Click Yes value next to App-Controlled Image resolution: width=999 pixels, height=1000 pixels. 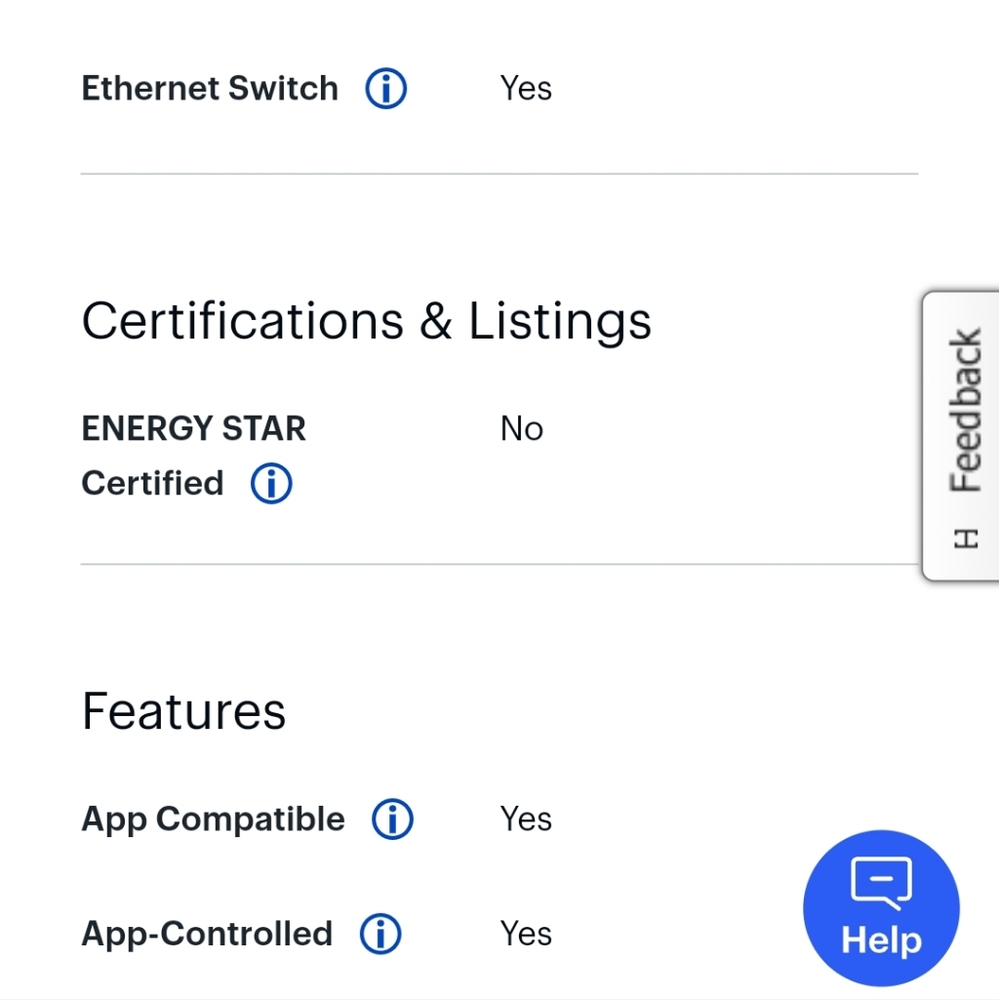coord(526,934)
